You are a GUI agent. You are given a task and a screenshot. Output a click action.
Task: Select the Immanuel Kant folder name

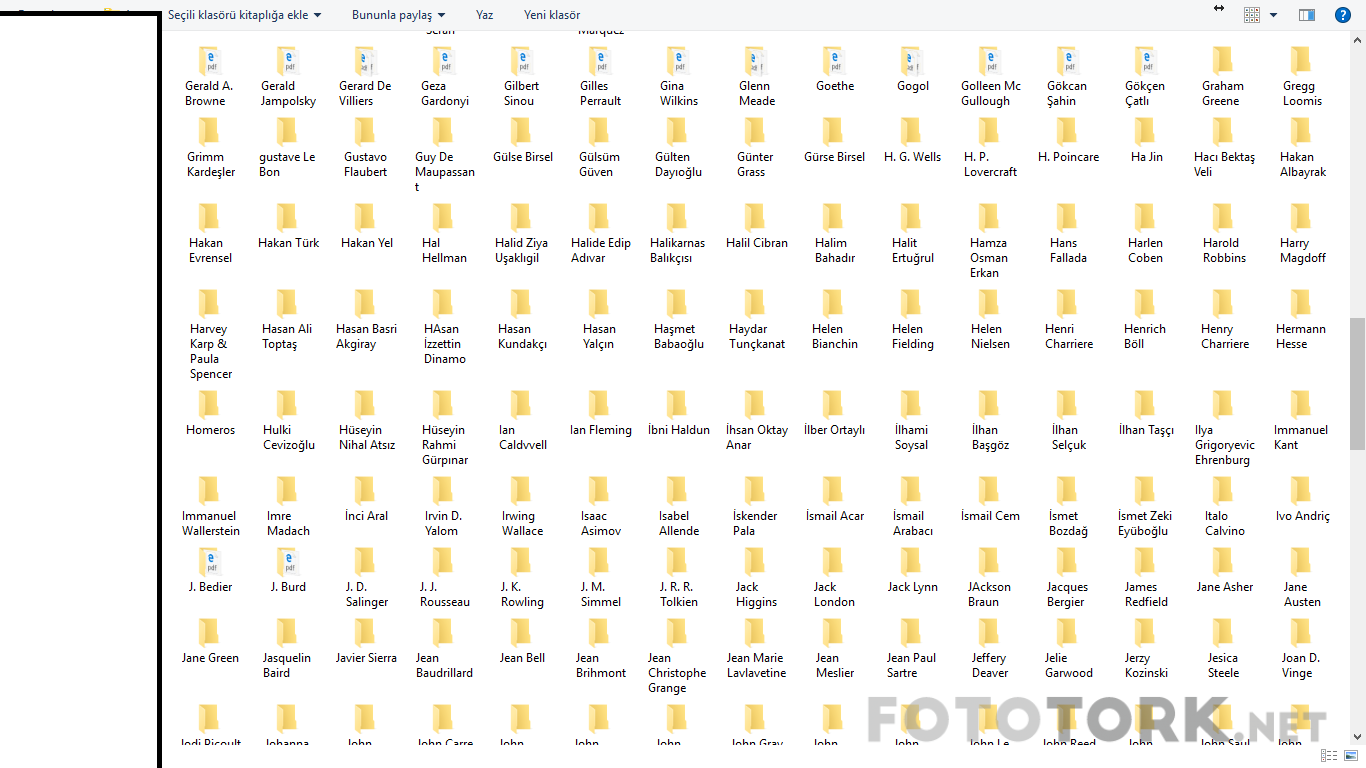(x=1301, y=437)
